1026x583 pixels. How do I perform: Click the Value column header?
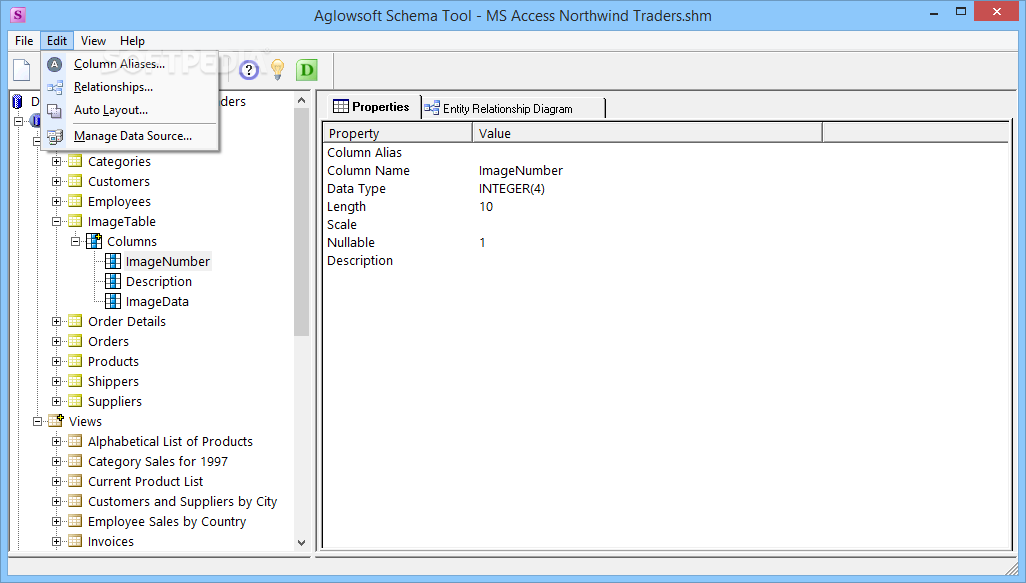[647, 133]
